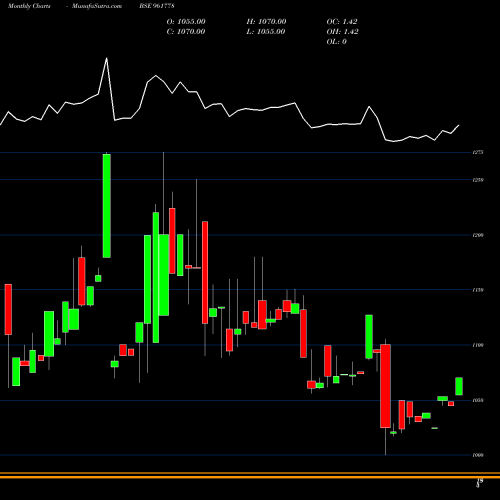This screenshot has width=500, height=500.
Task: Click the 1100 price axis label
Action: (x=478, y=345)
